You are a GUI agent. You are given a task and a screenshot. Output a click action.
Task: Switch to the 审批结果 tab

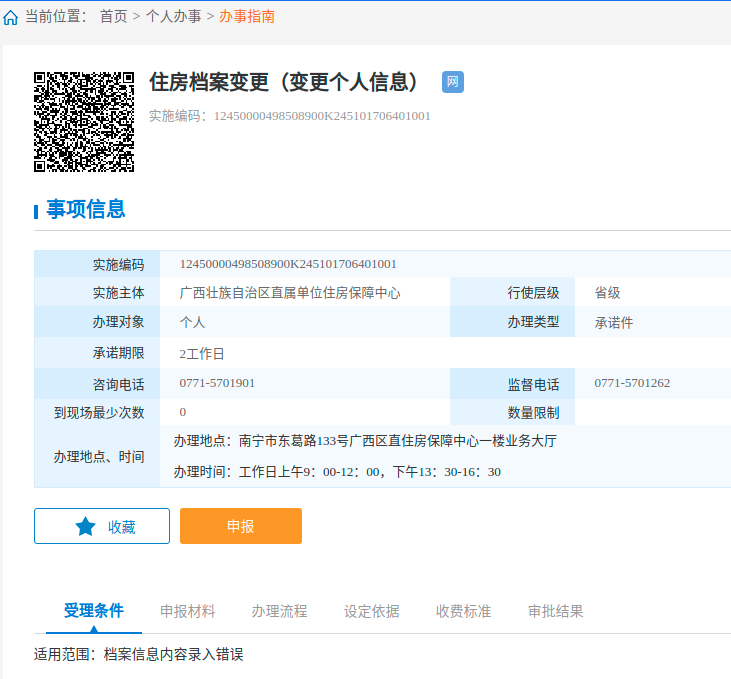point(556,611)
